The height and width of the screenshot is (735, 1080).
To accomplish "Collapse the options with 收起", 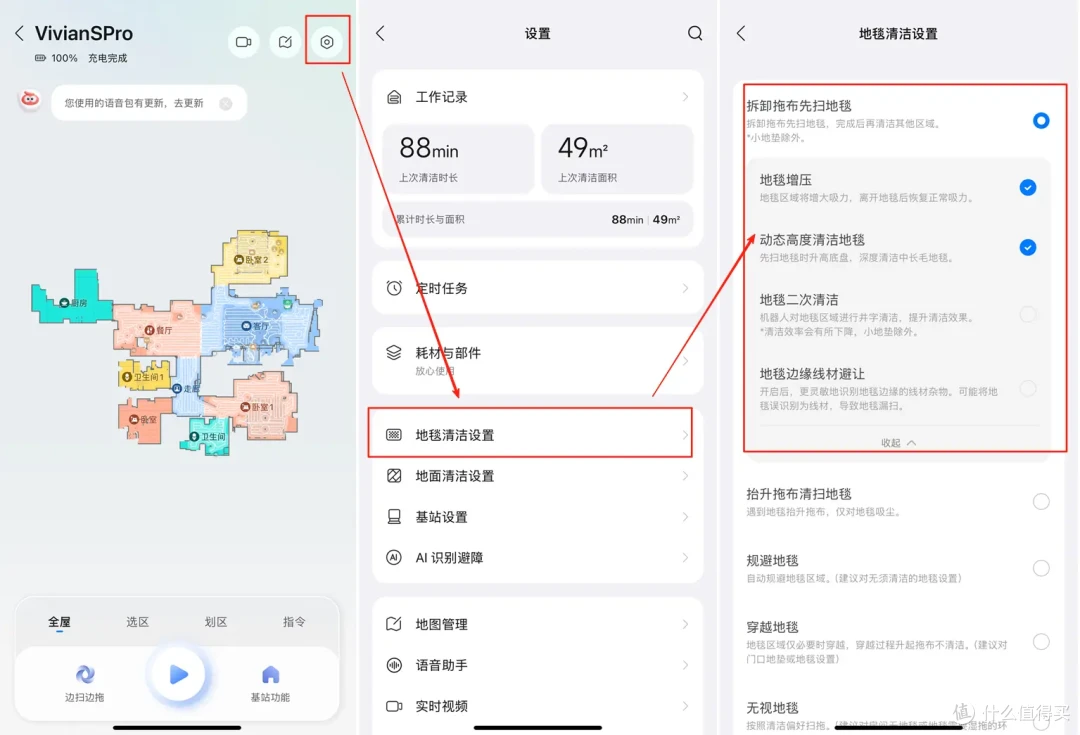I will pos(898,443).
